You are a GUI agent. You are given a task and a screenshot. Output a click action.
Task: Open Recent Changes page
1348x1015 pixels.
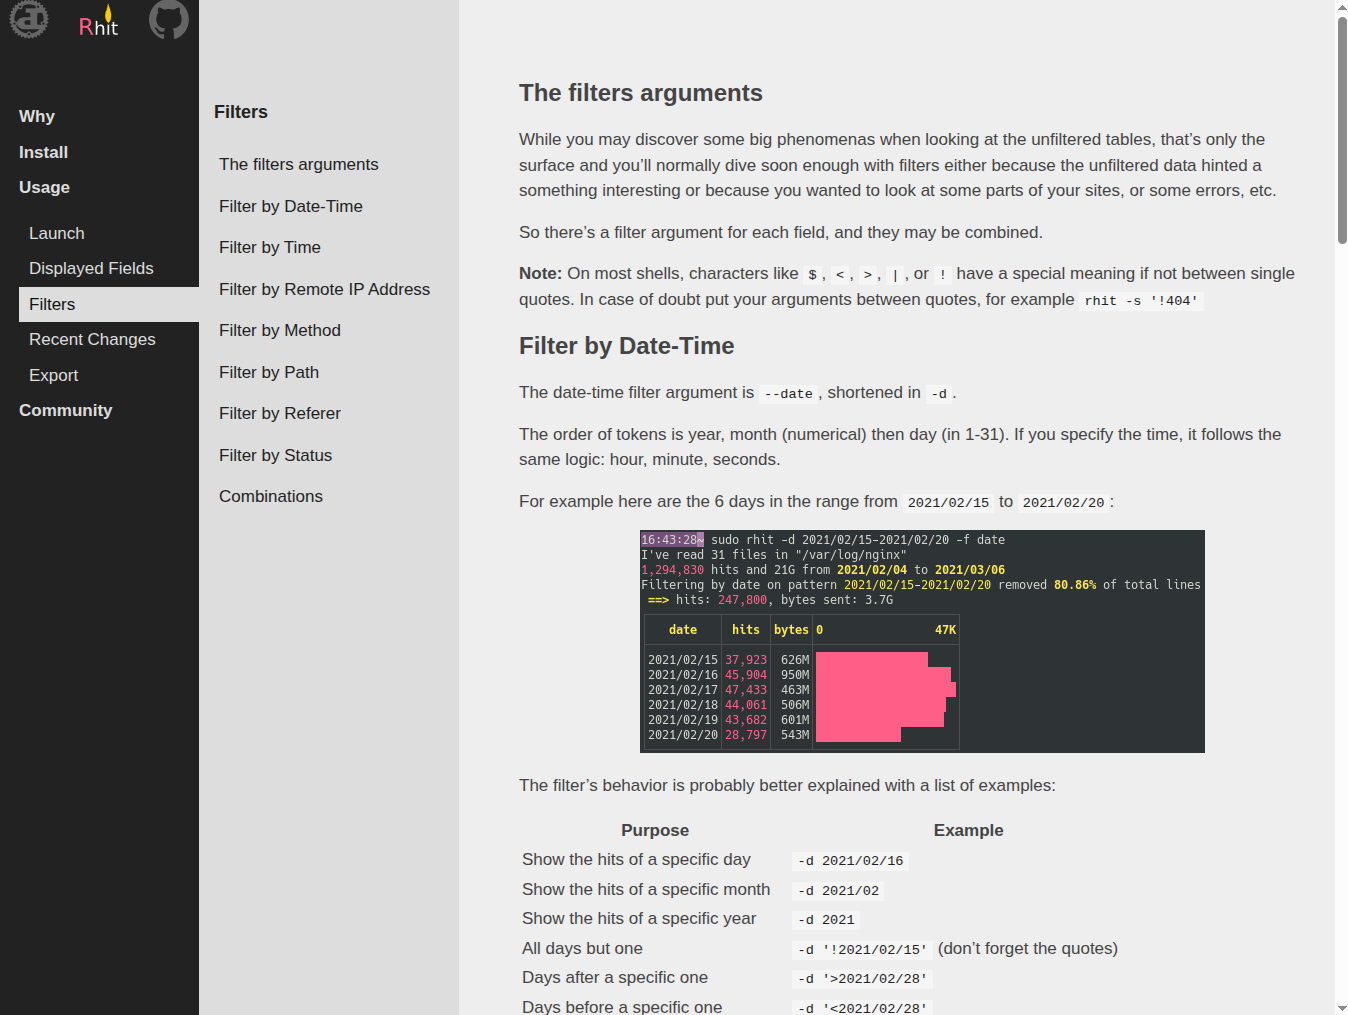tap(92, 339)
